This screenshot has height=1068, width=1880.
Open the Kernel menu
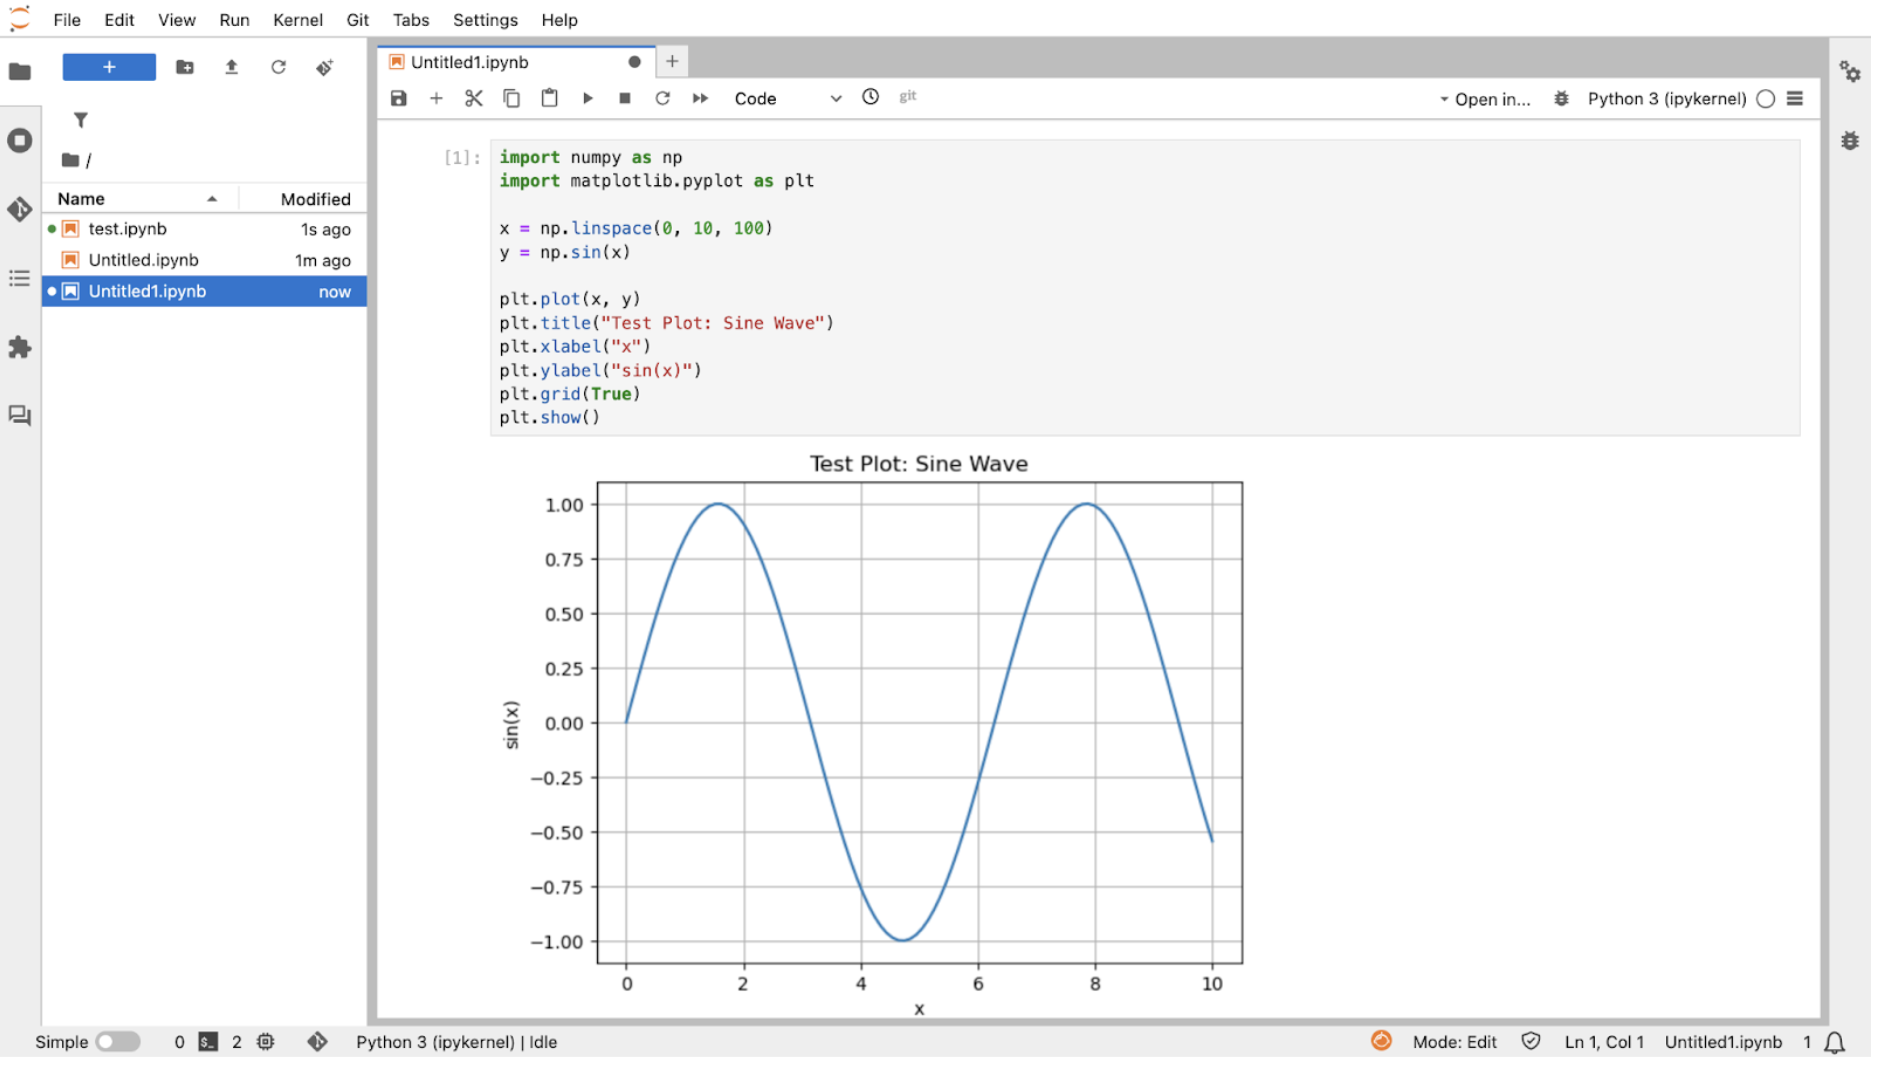click(x=298, y=20)
